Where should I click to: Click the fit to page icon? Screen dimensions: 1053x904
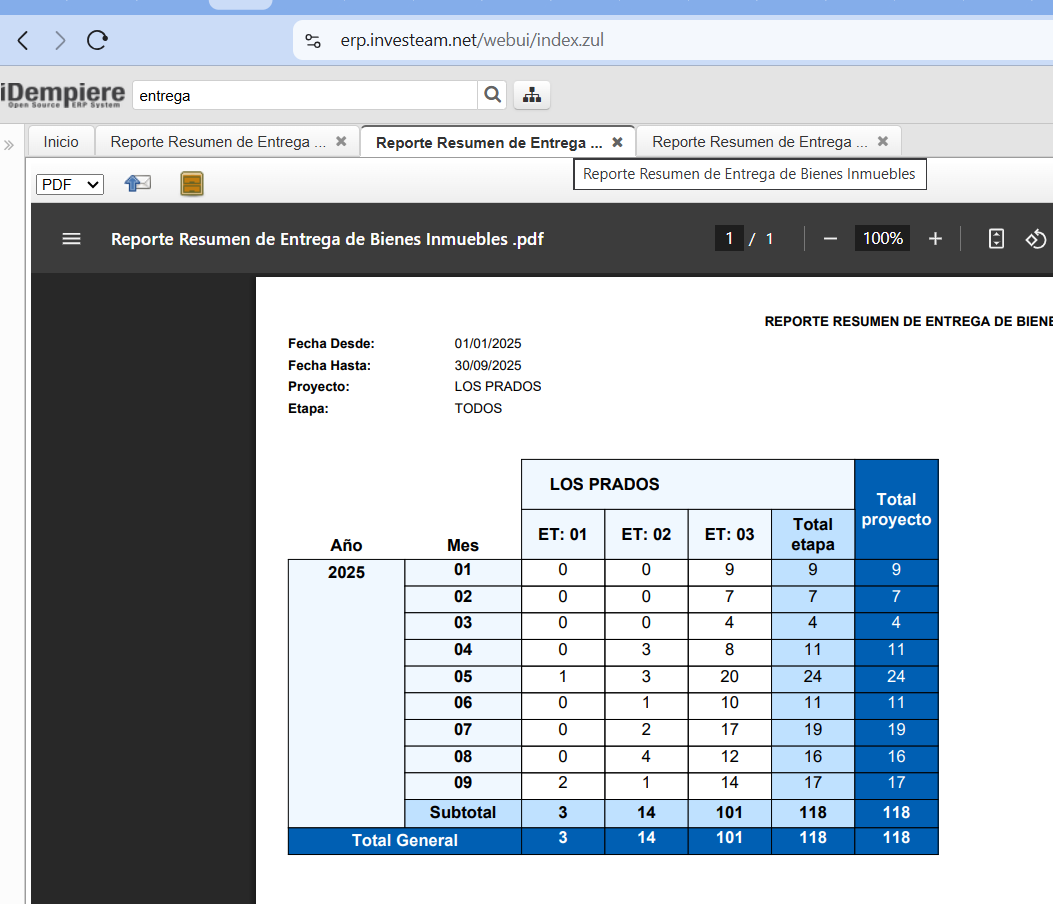996,239
